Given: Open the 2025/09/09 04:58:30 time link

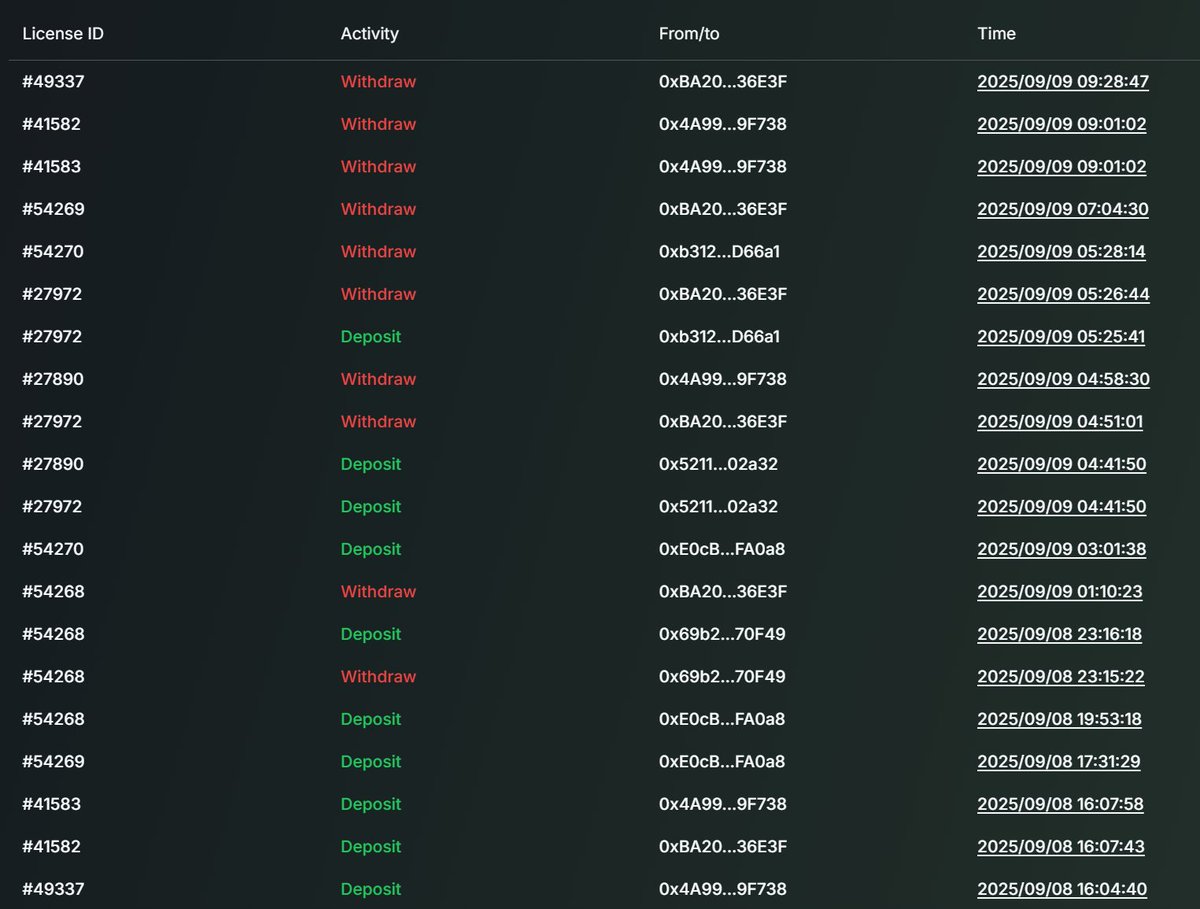Looking at the screenshot, I should point(1063,379).
